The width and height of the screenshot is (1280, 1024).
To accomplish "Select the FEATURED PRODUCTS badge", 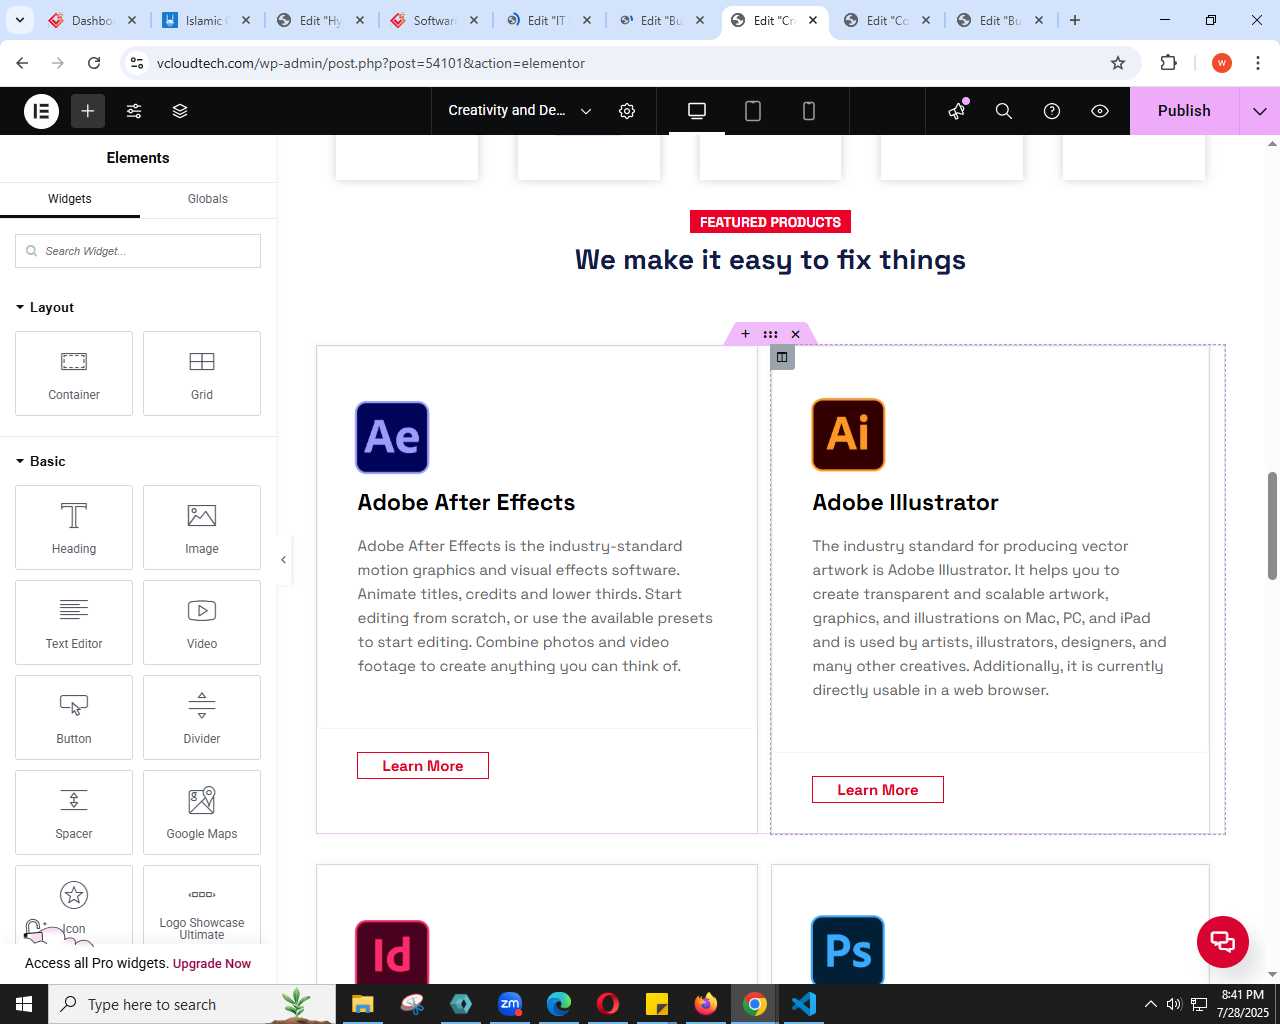I will tap(770, 222).
